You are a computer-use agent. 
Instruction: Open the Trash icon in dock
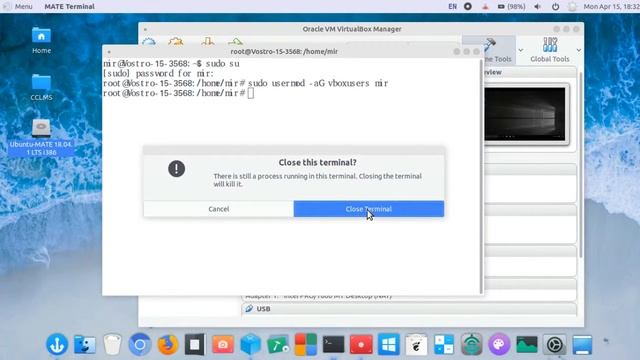coord(112,344)
